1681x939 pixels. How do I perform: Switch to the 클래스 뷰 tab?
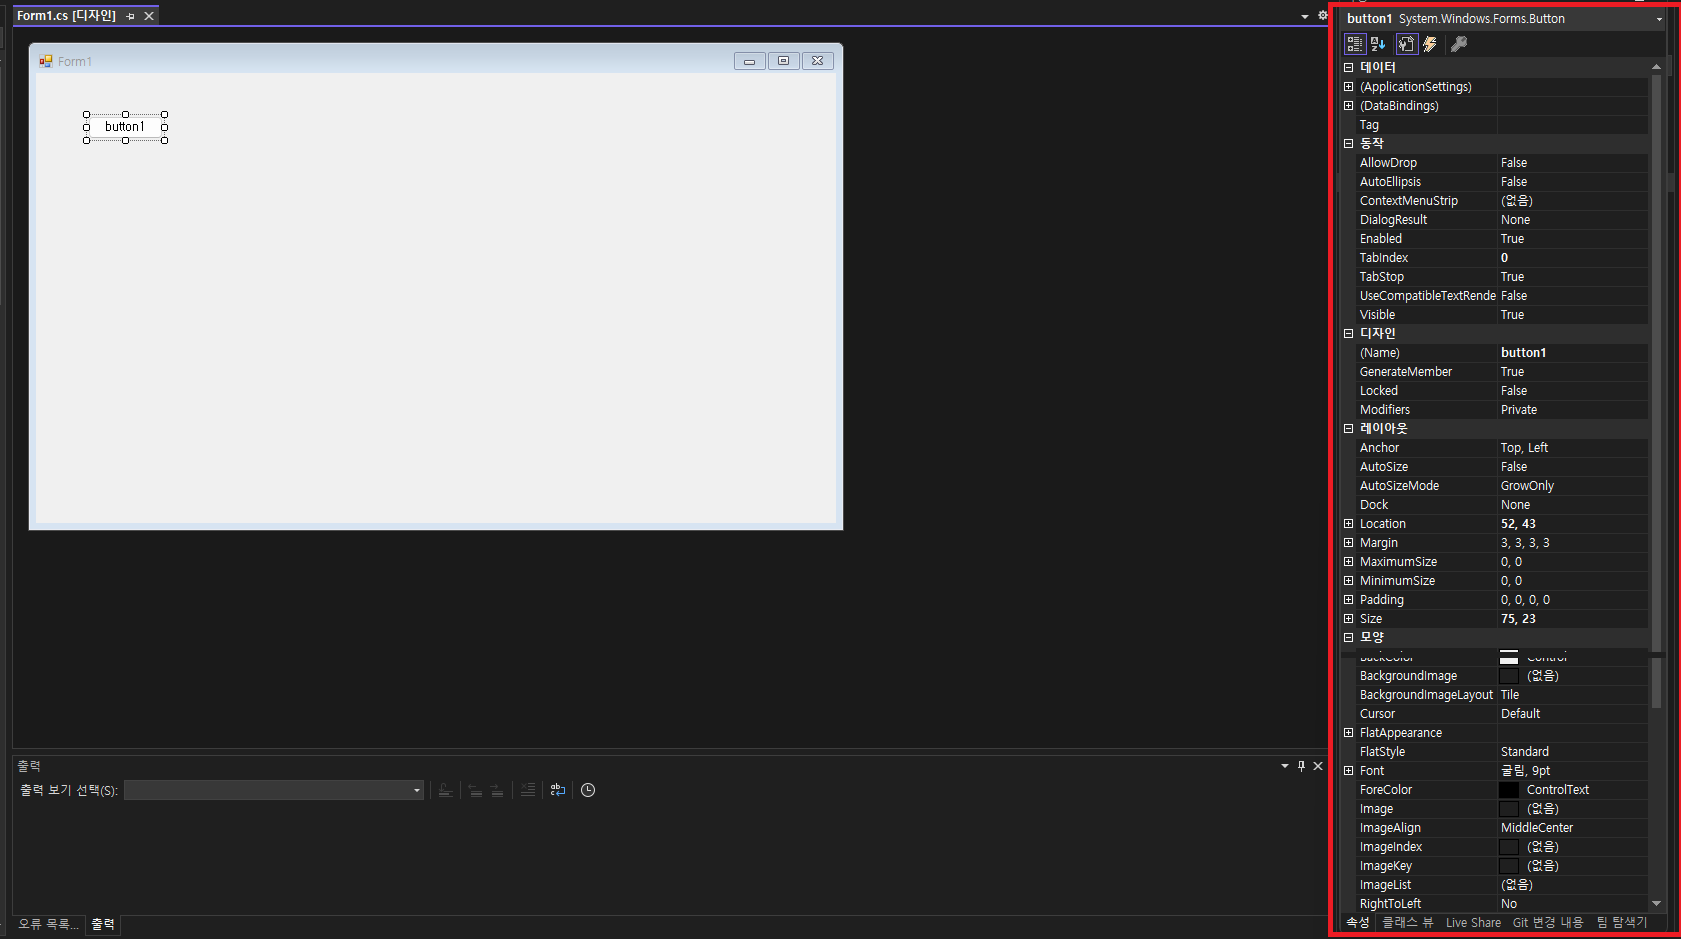[1407, 922]
